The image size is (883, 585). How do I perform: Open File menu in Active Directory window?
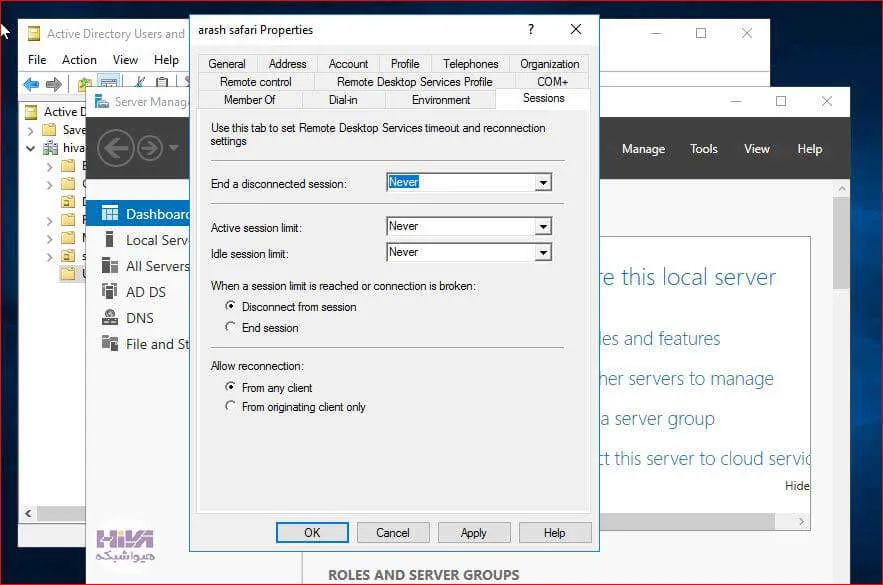click(x=37, y=60)
